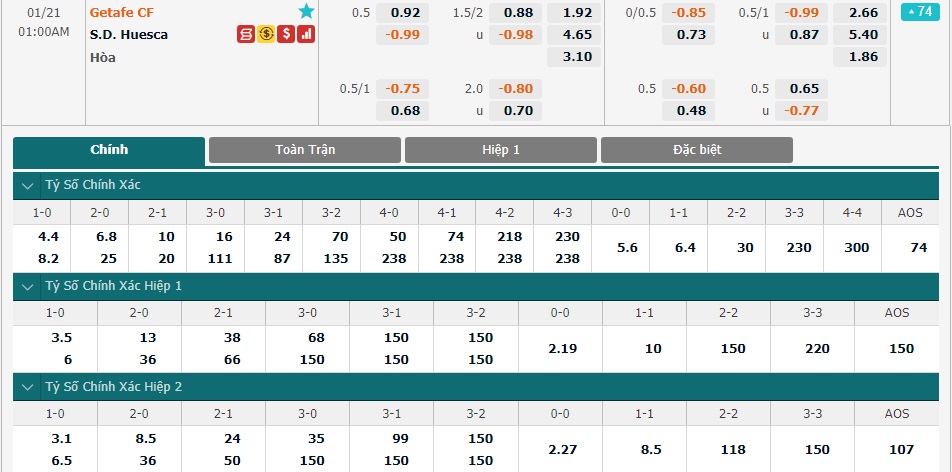Pick the 0.92 handicap odds for Getafe

pyautogui.click(x=403, y=13)
